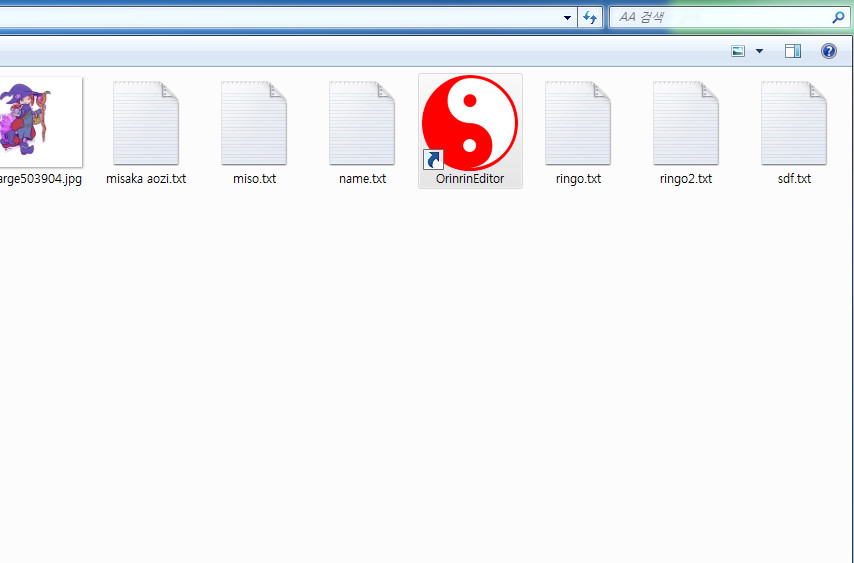854x563 pixels.
Task: Select the sdf.txt document icon
Action: coord(794,123)
